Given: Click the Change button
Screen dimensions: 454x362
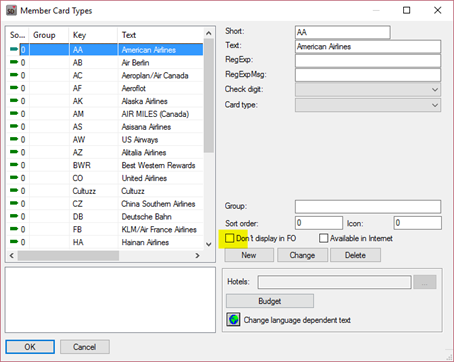Looking at the screenshot, I should pos(302,255).
